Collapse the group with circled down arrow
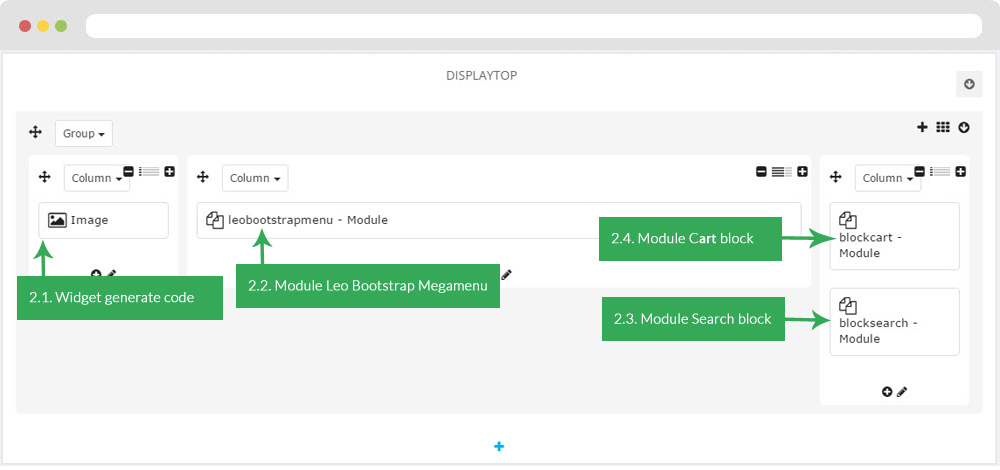 tap(964, 127)
